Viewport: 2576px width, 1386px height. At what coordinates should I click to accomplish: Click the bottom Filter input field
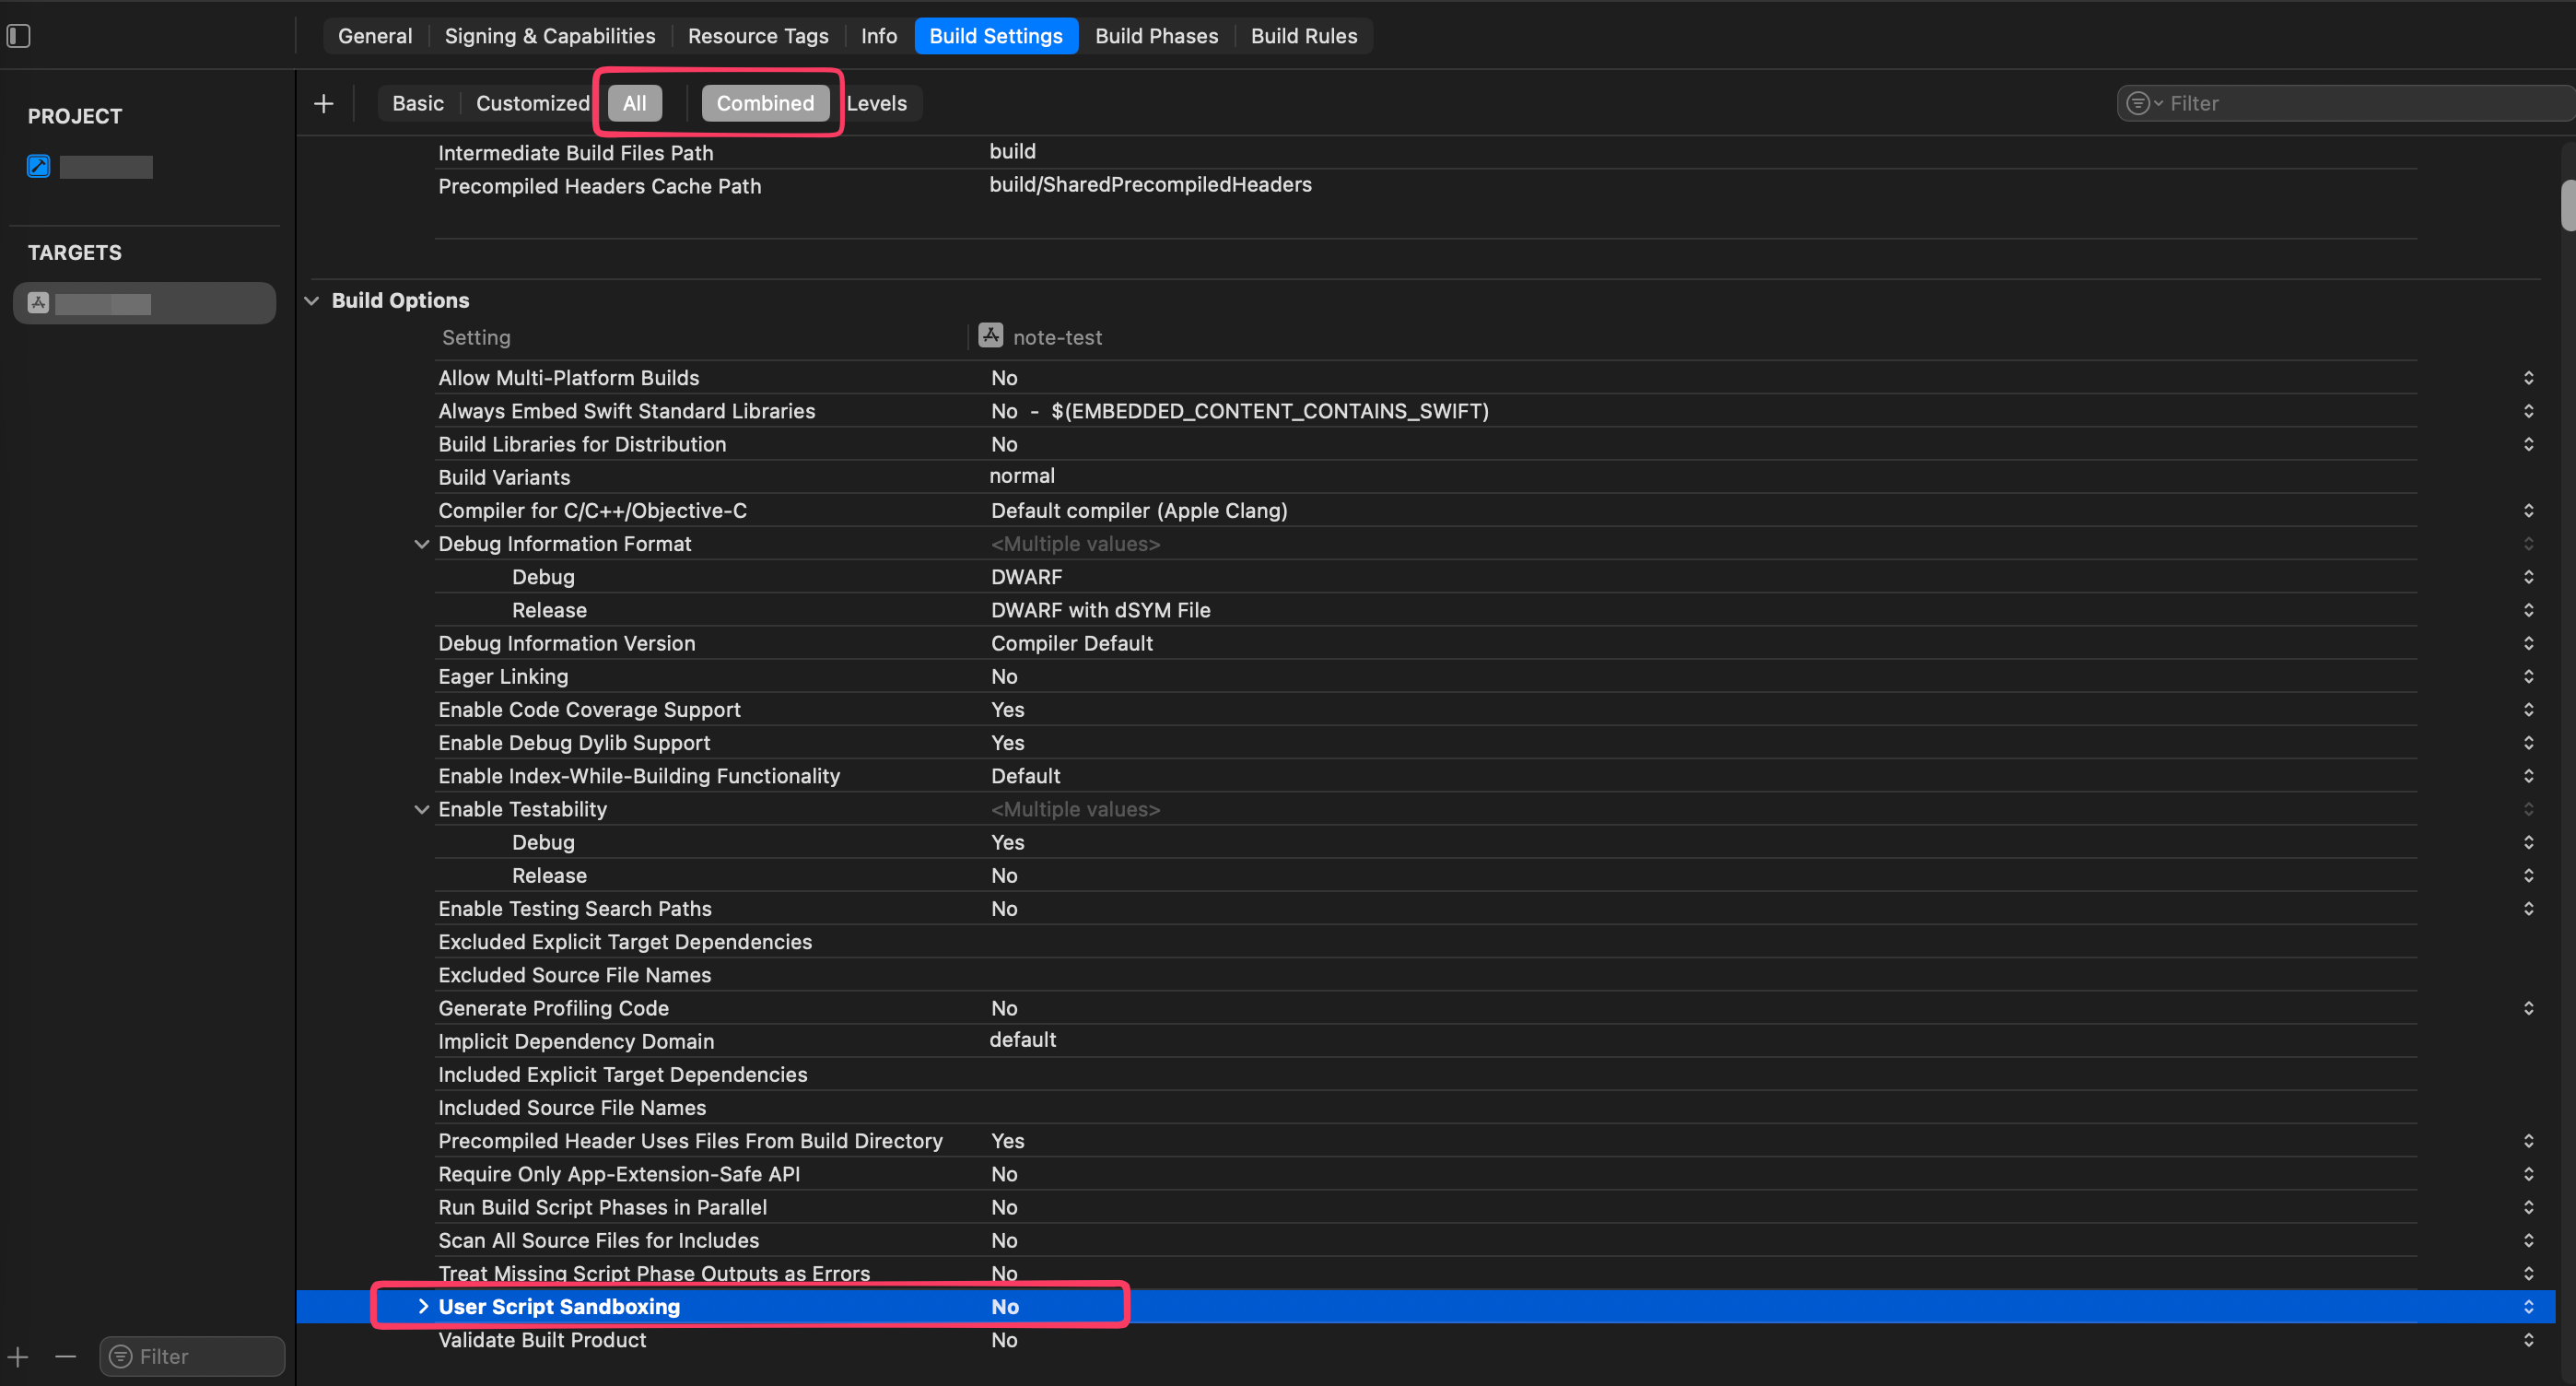[191, 1356]
